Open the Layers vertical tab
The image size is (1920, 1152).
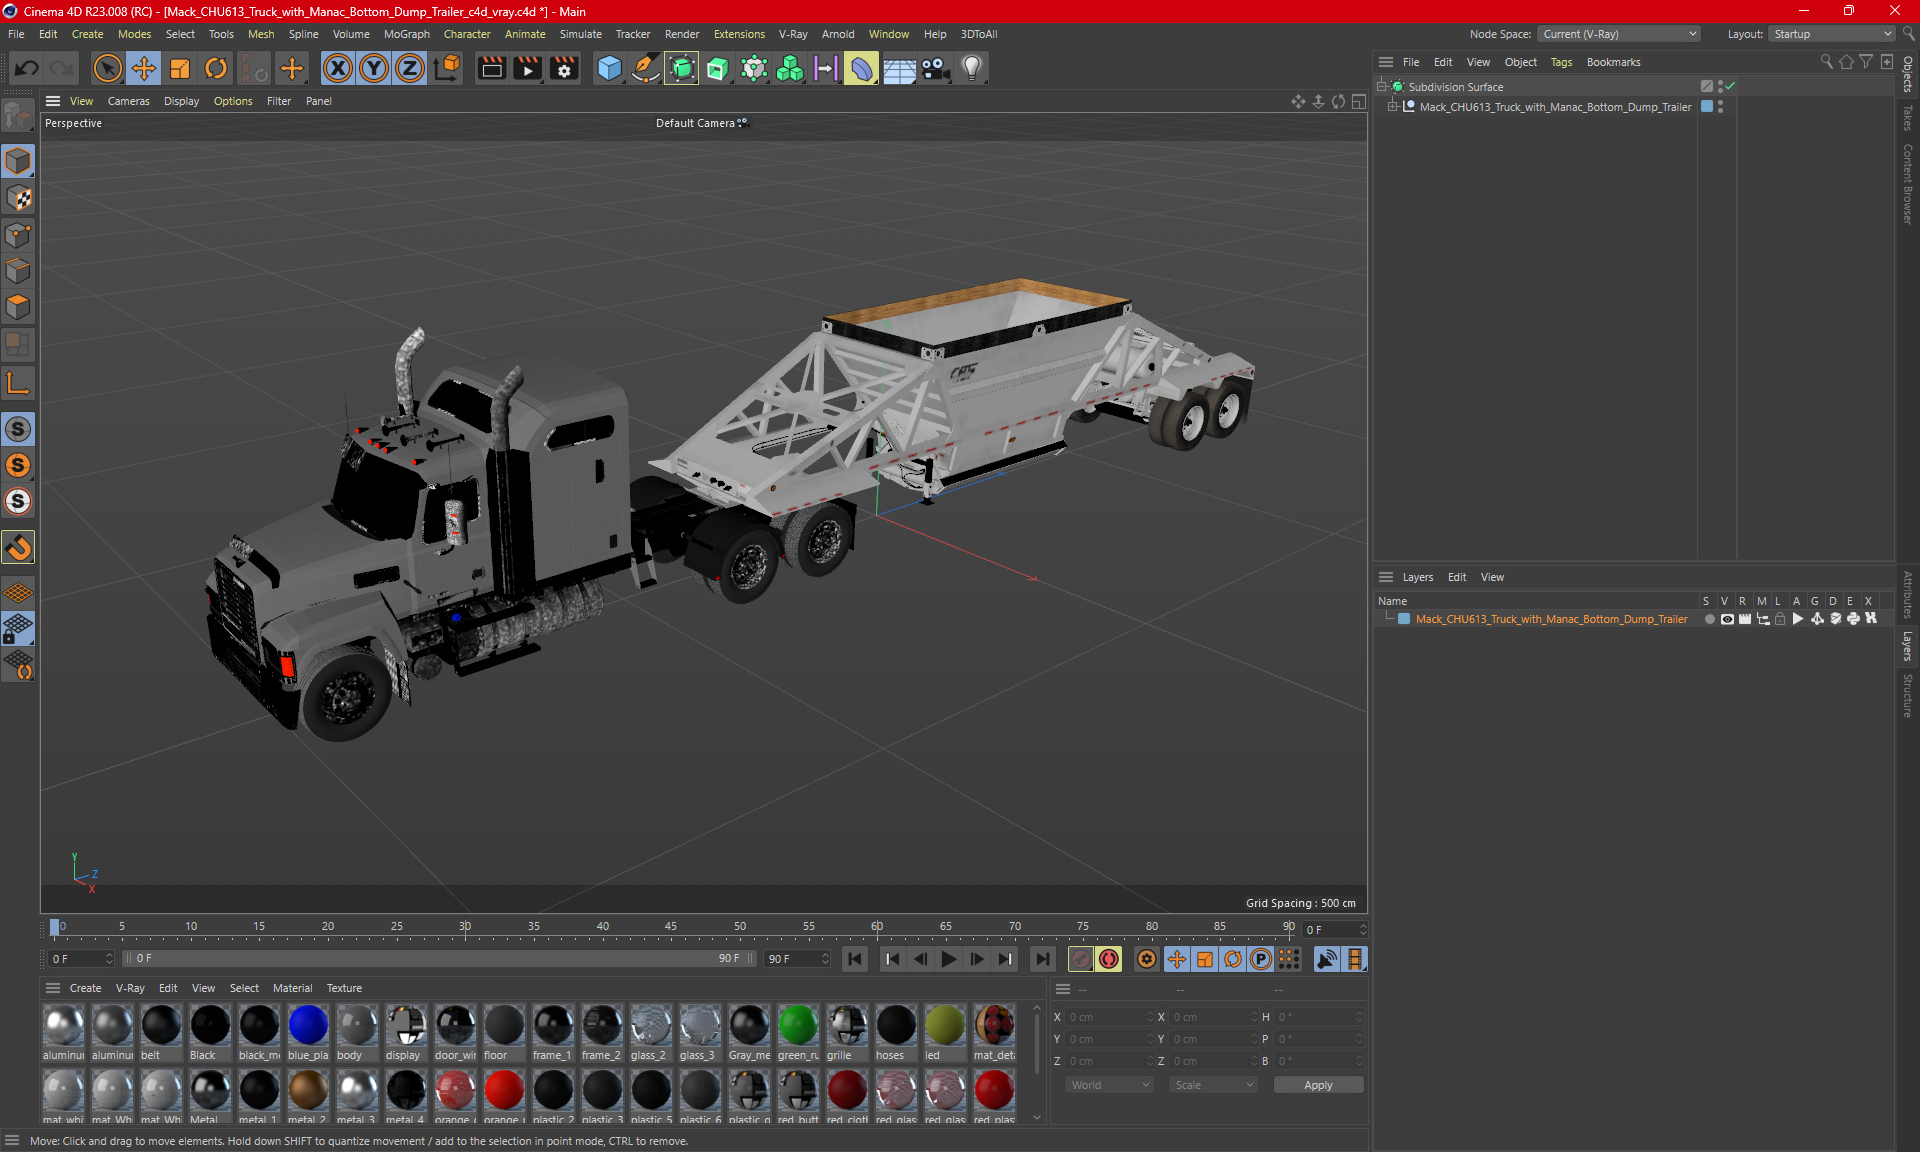tap(1908, 646)
